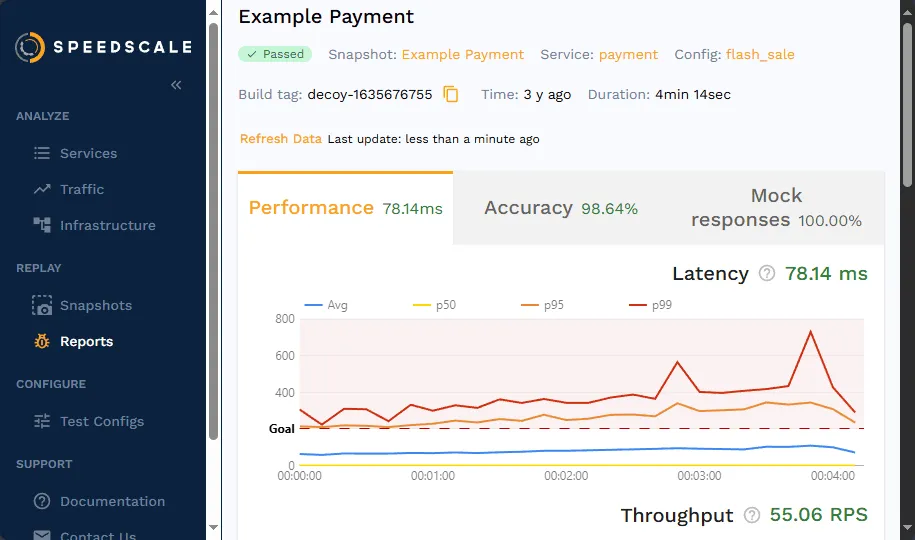Click the build tag decoy-1635676755 text
The width and height of the screenshot is (915, 540).
click(370, 95)
